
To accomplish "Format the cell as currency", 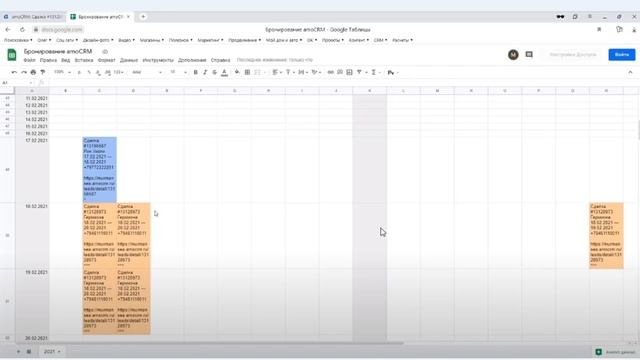I will coord(79,72).
